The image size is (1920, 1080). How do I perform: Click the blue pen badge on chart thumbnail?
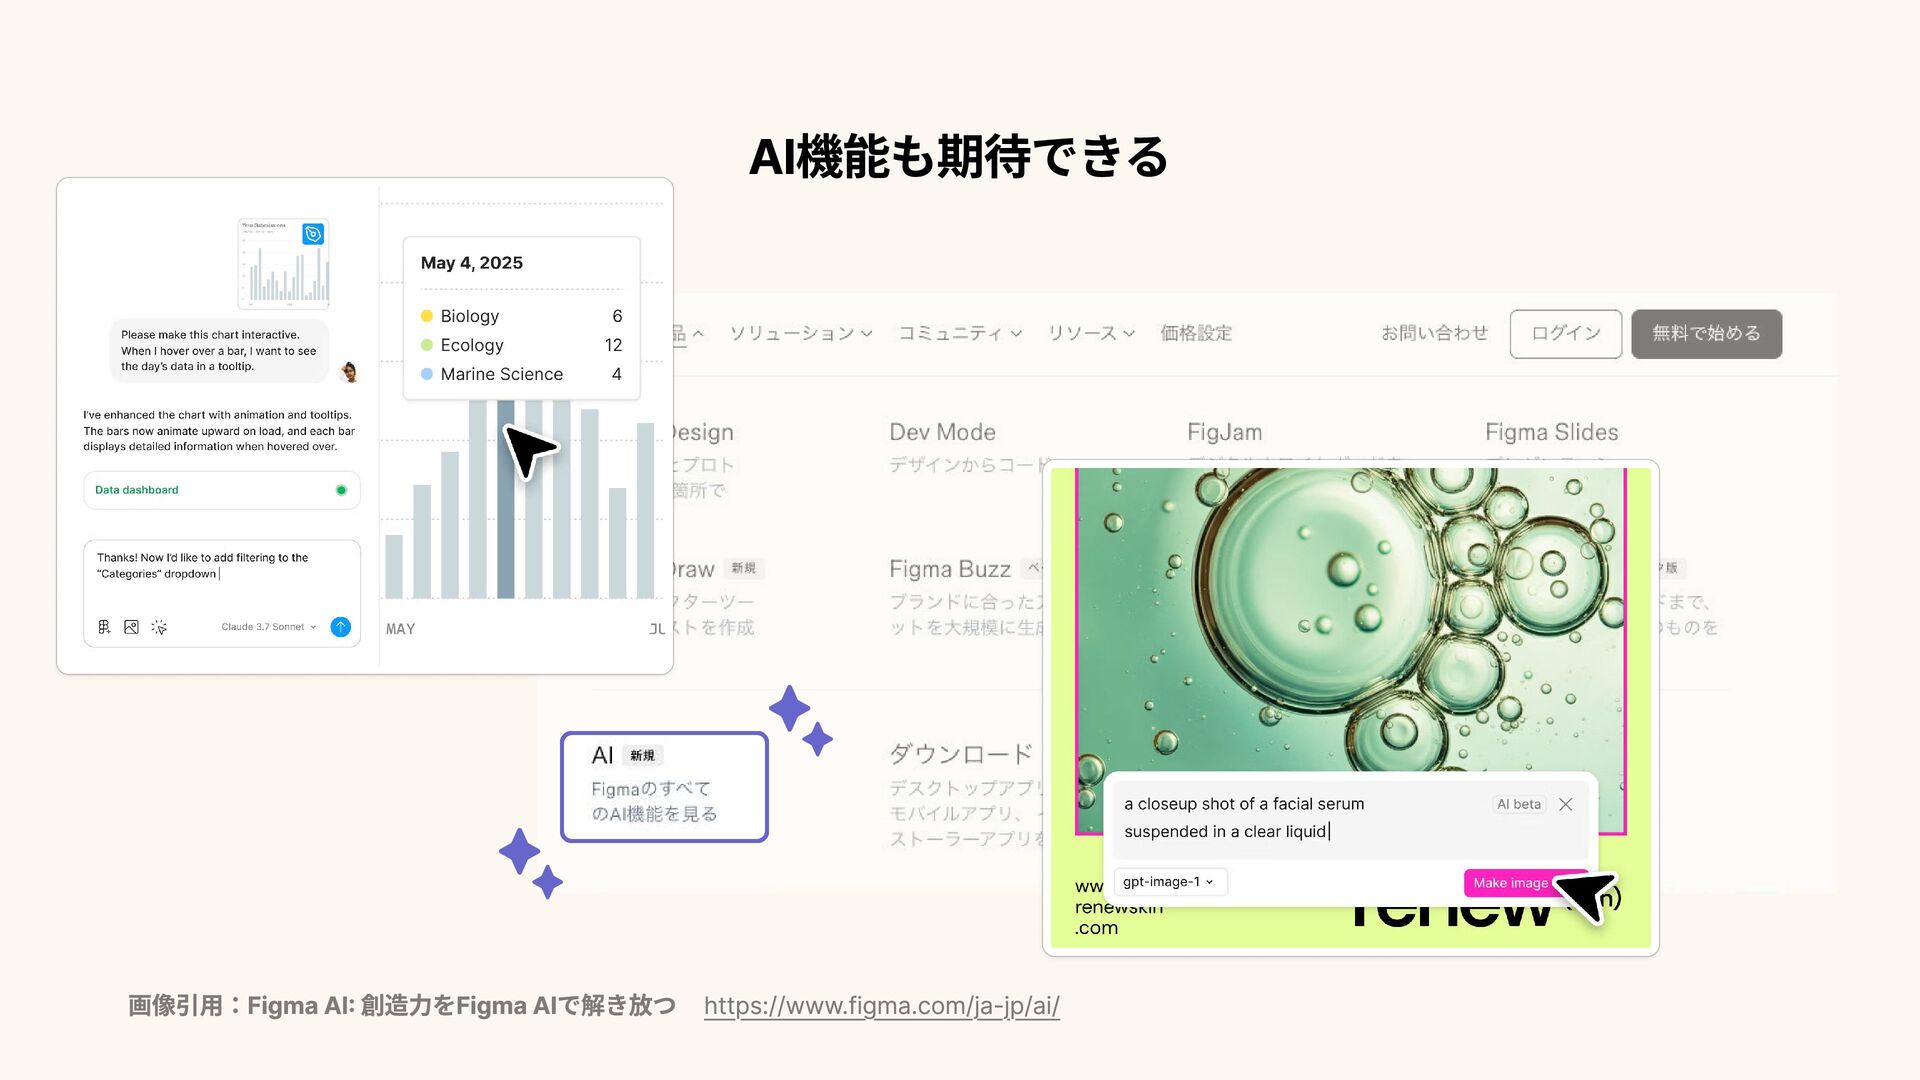pyautogui.click(x=313, y=233)
